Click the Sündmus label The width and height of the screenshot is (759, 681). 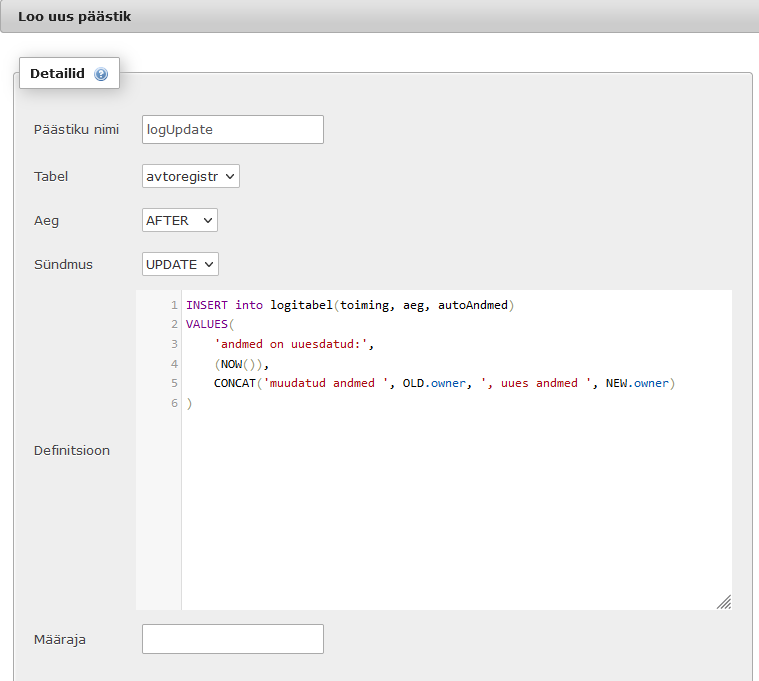63,264
